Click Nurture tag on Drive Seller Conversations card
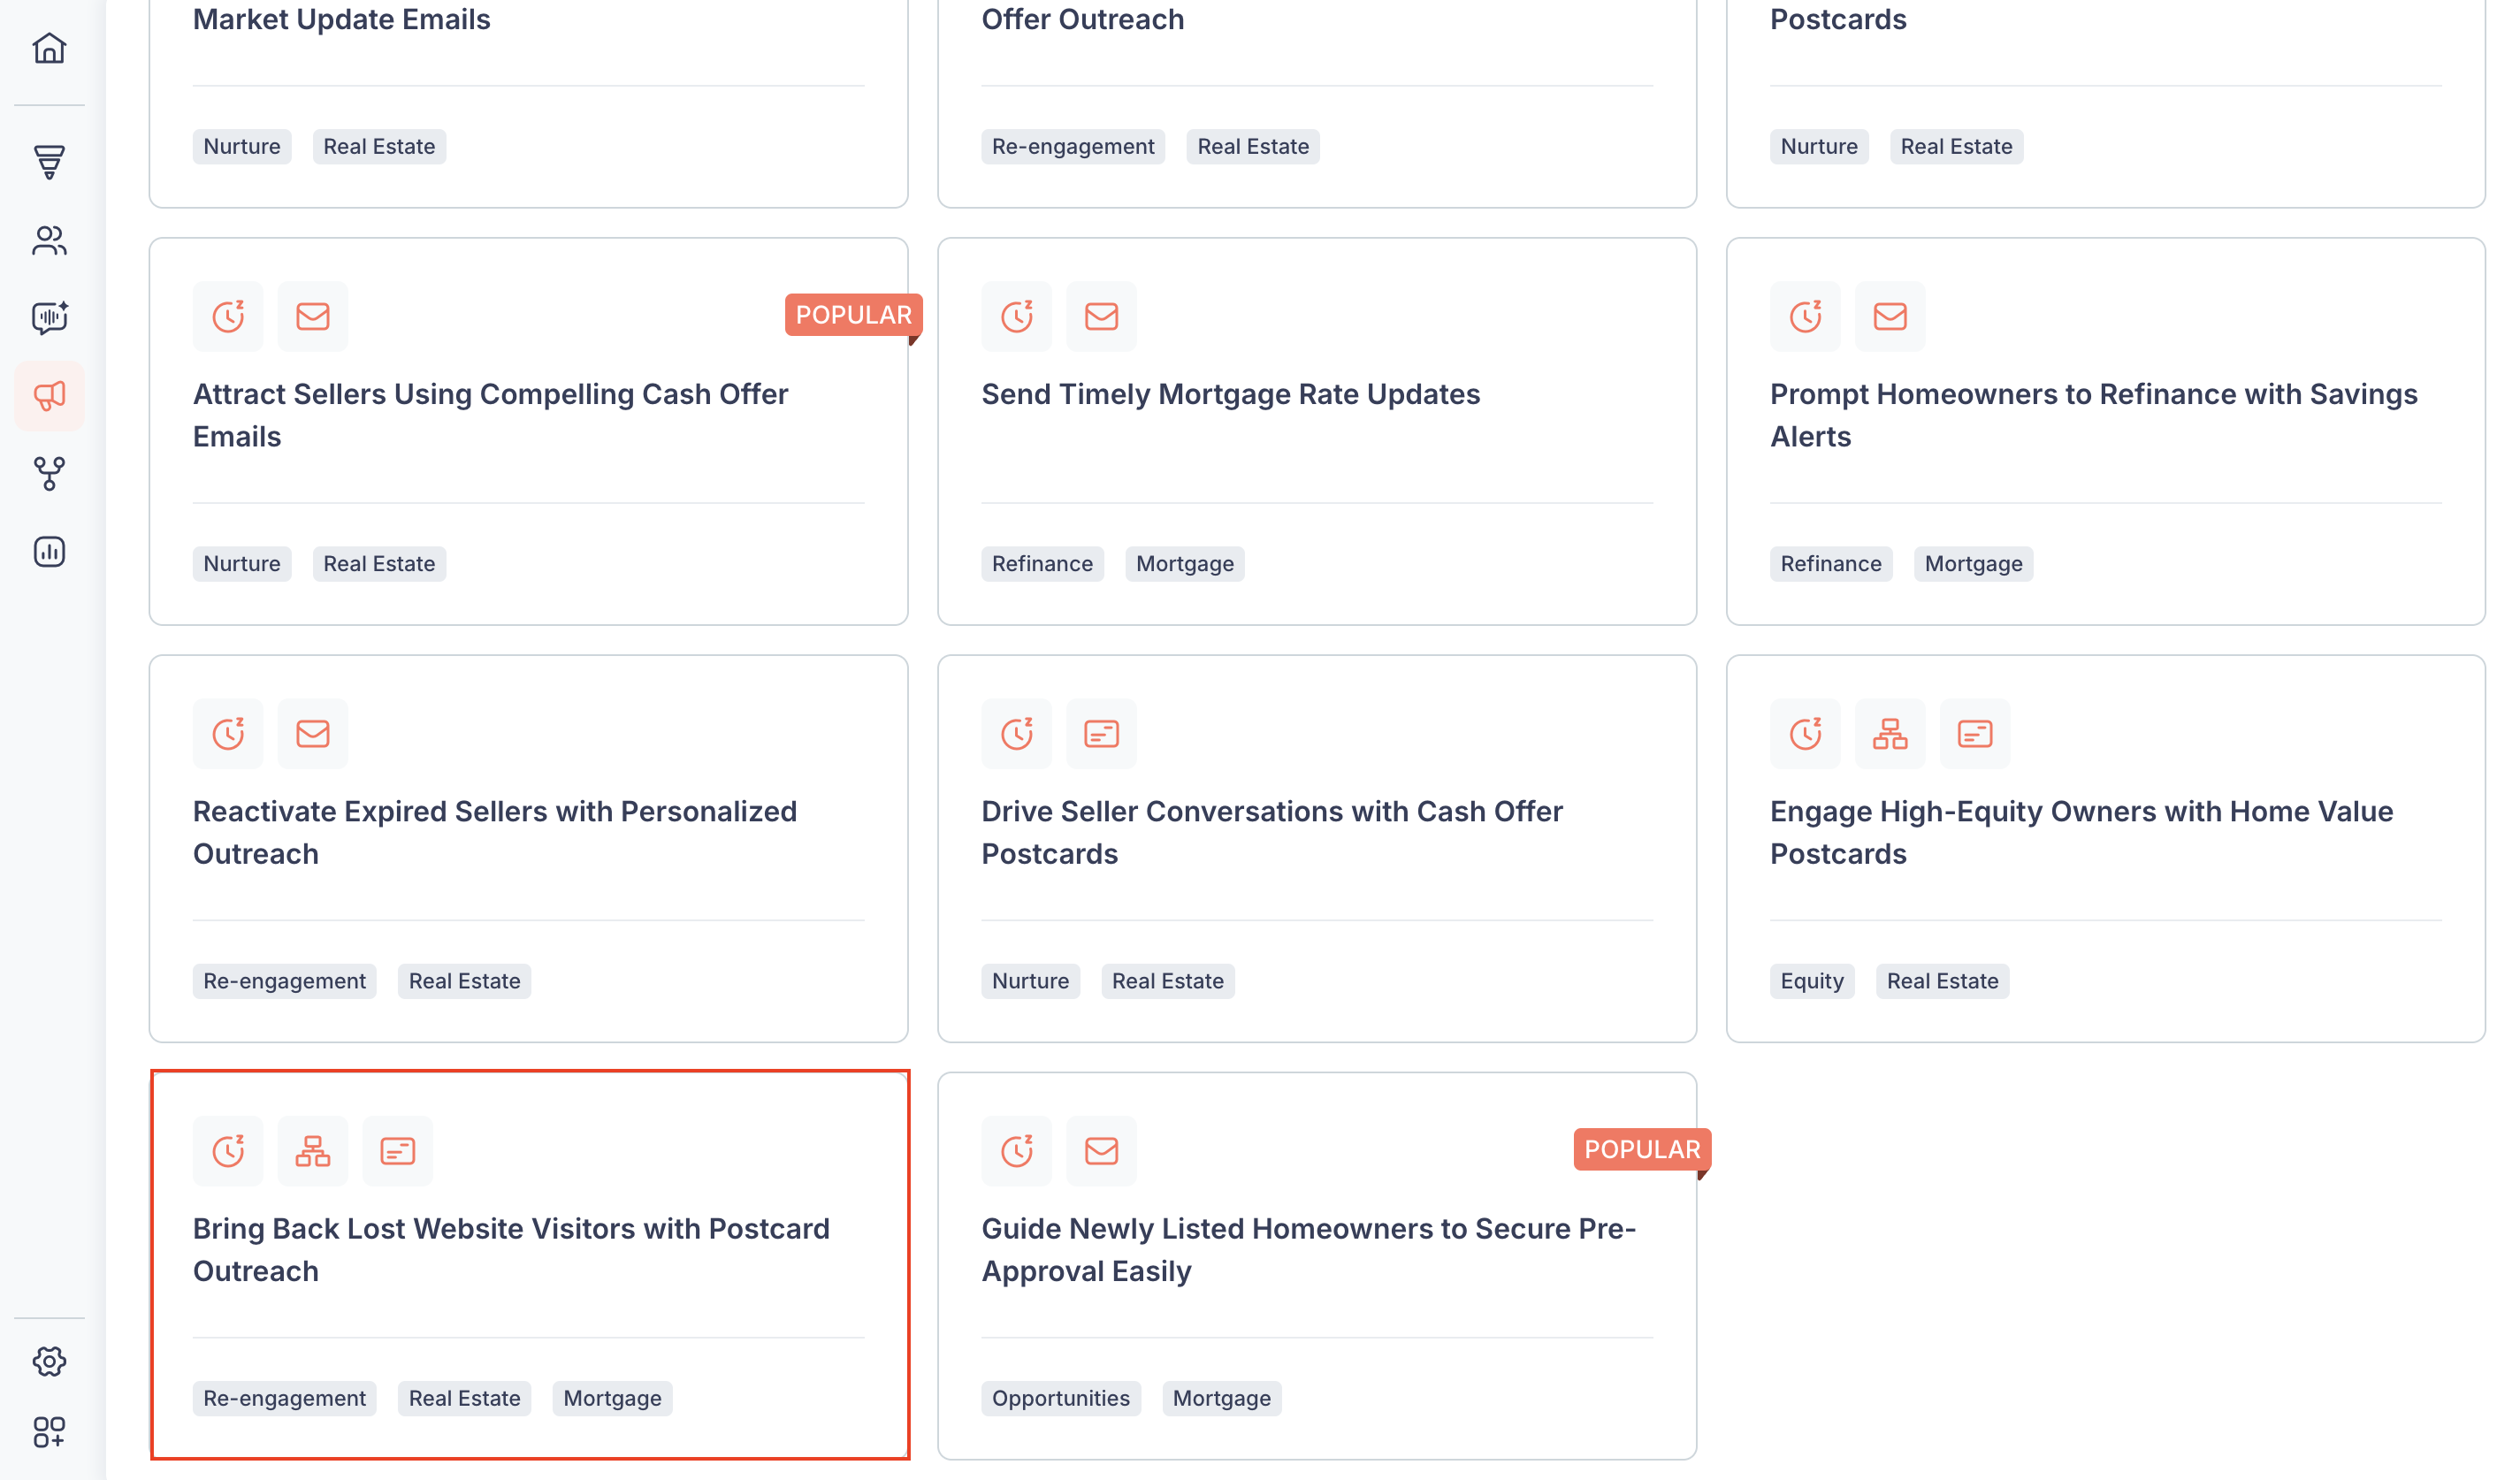Viewport: 2520px width, 1480px height. [1030, 981]
